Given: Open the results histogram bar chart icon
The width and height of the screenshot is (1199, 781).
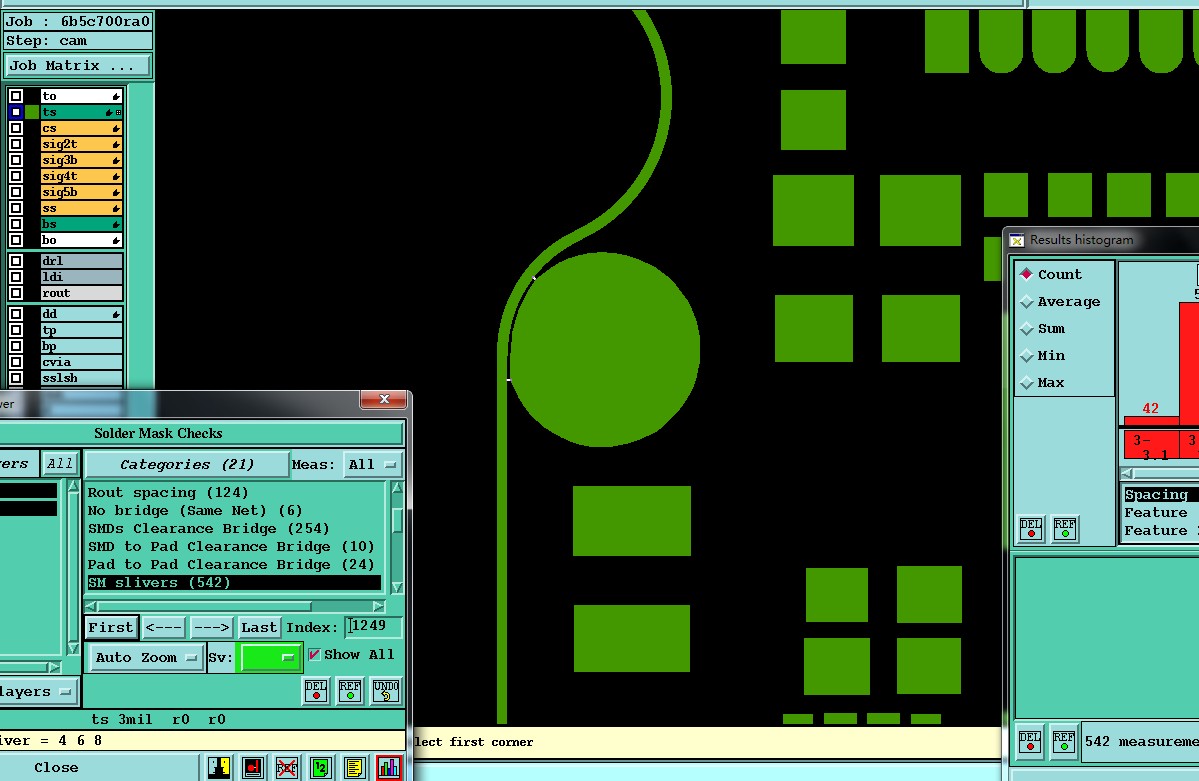Looking at the screenshot, I should [x=389, y=767].
